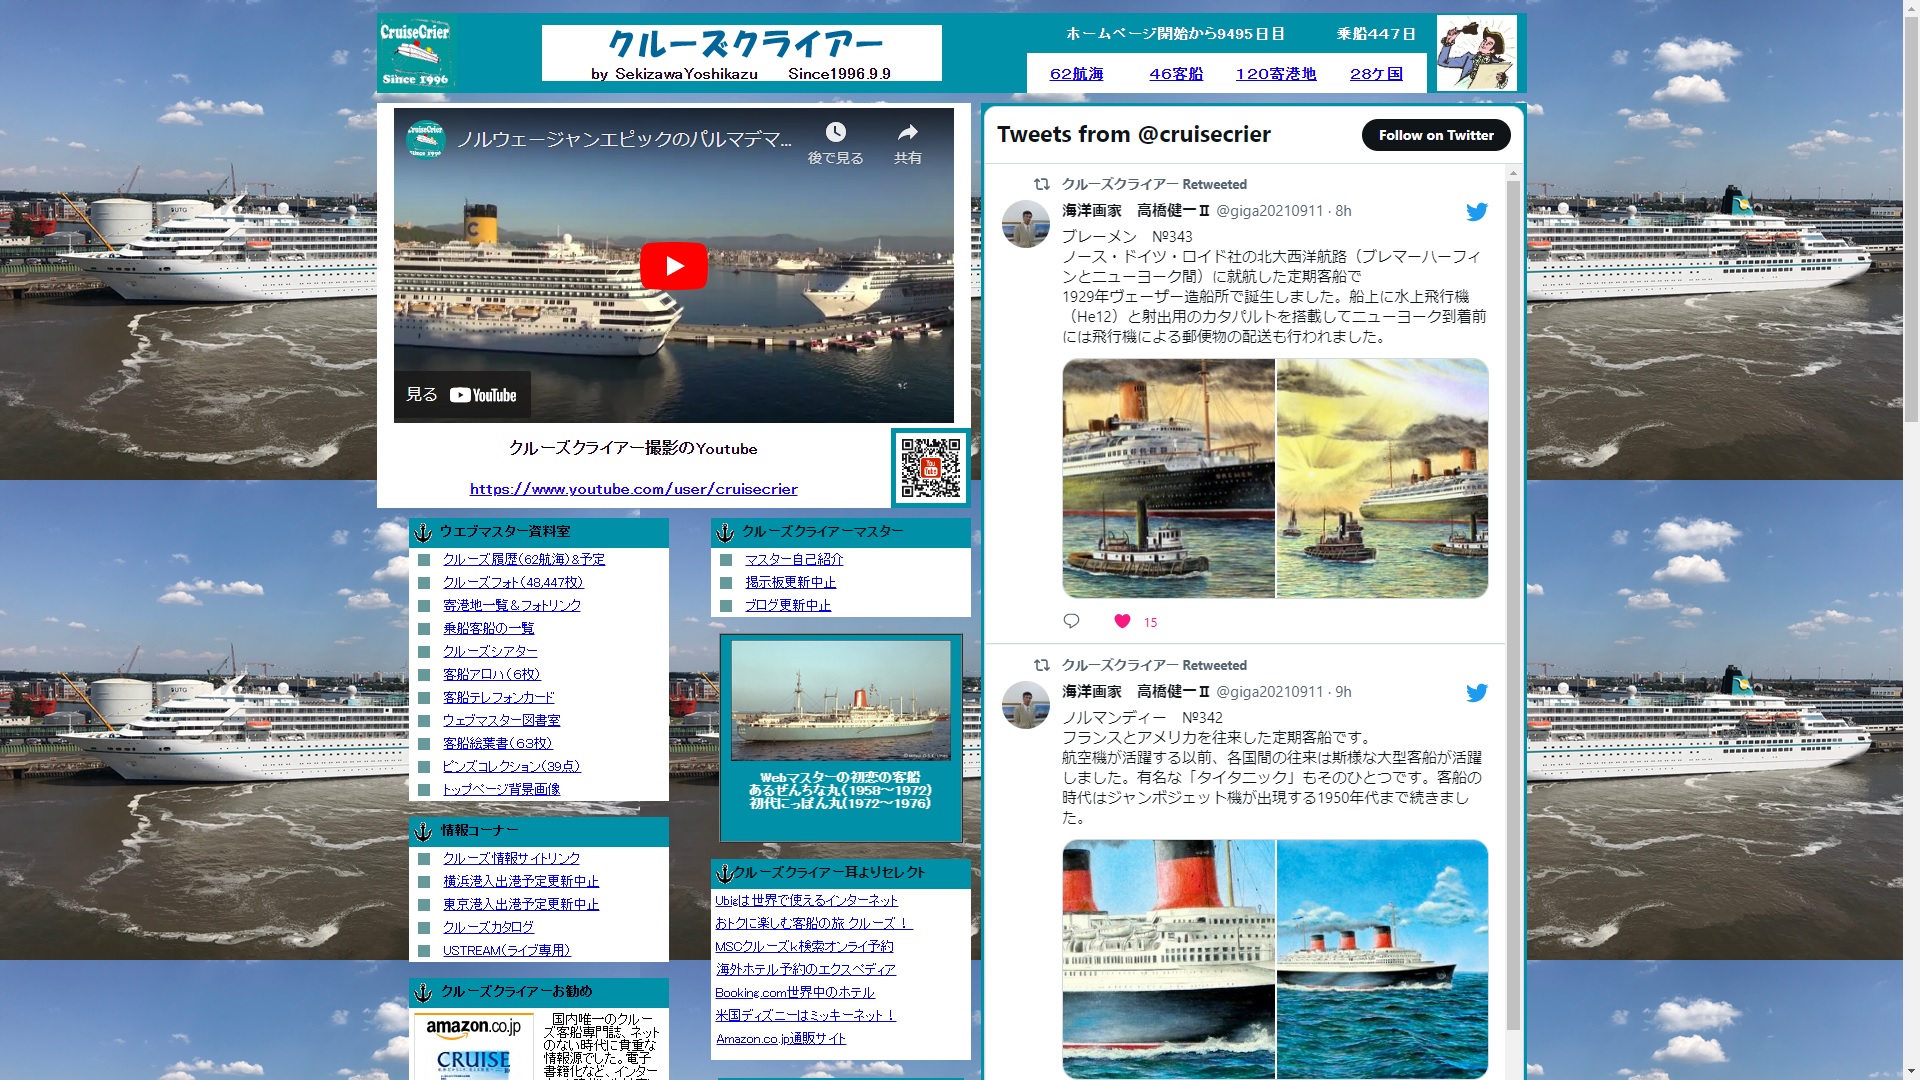The width and height of the screenshot is (1920, 1080).
Task: Open MSCクルーズ検索オンライン予約 link
Action: tap(804, 946)
